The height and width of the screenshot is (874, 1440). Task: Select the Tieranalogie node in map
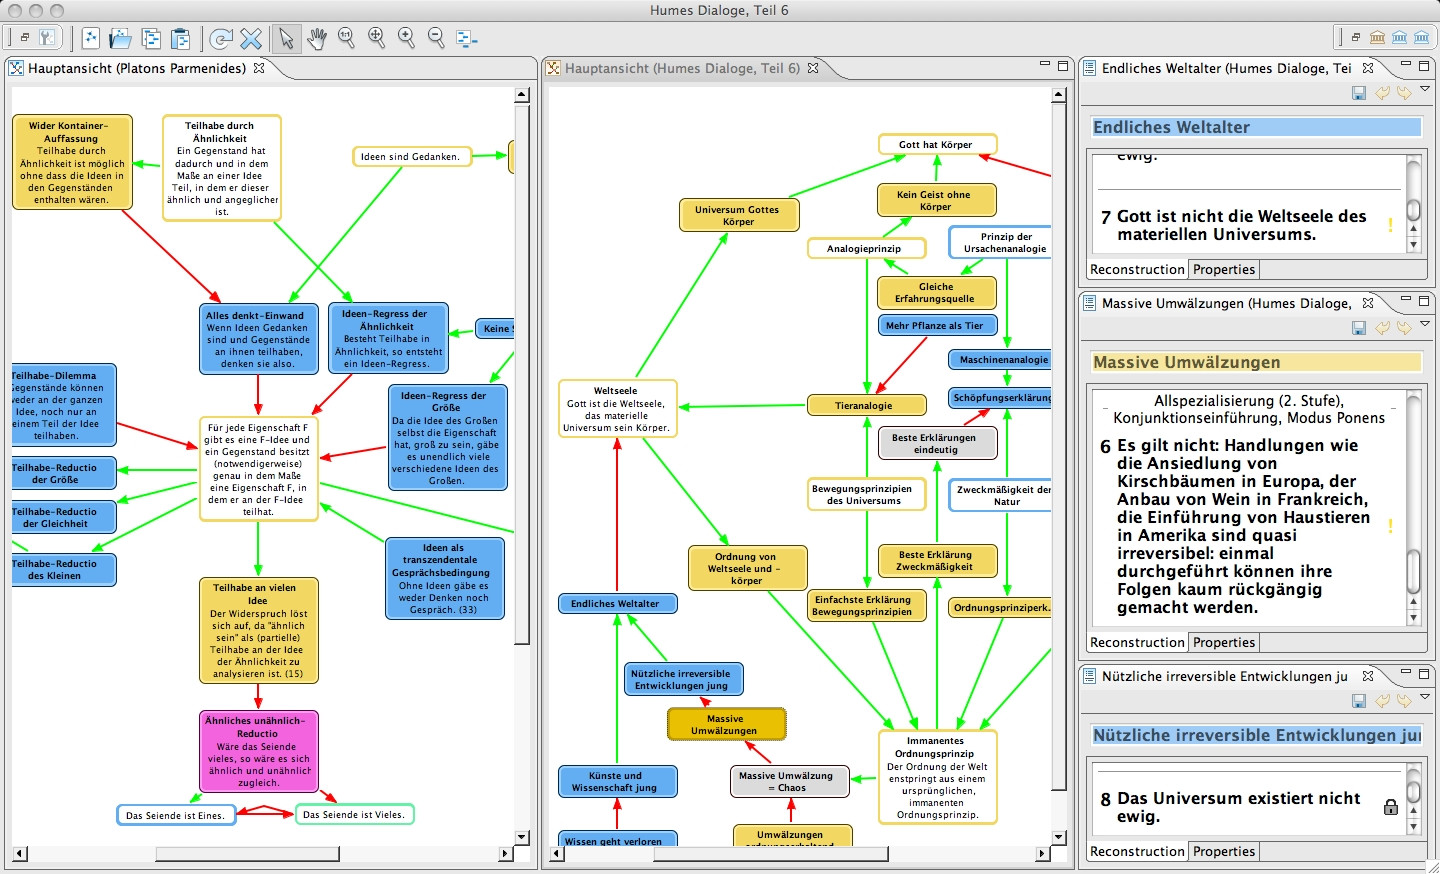coord(864,406)
